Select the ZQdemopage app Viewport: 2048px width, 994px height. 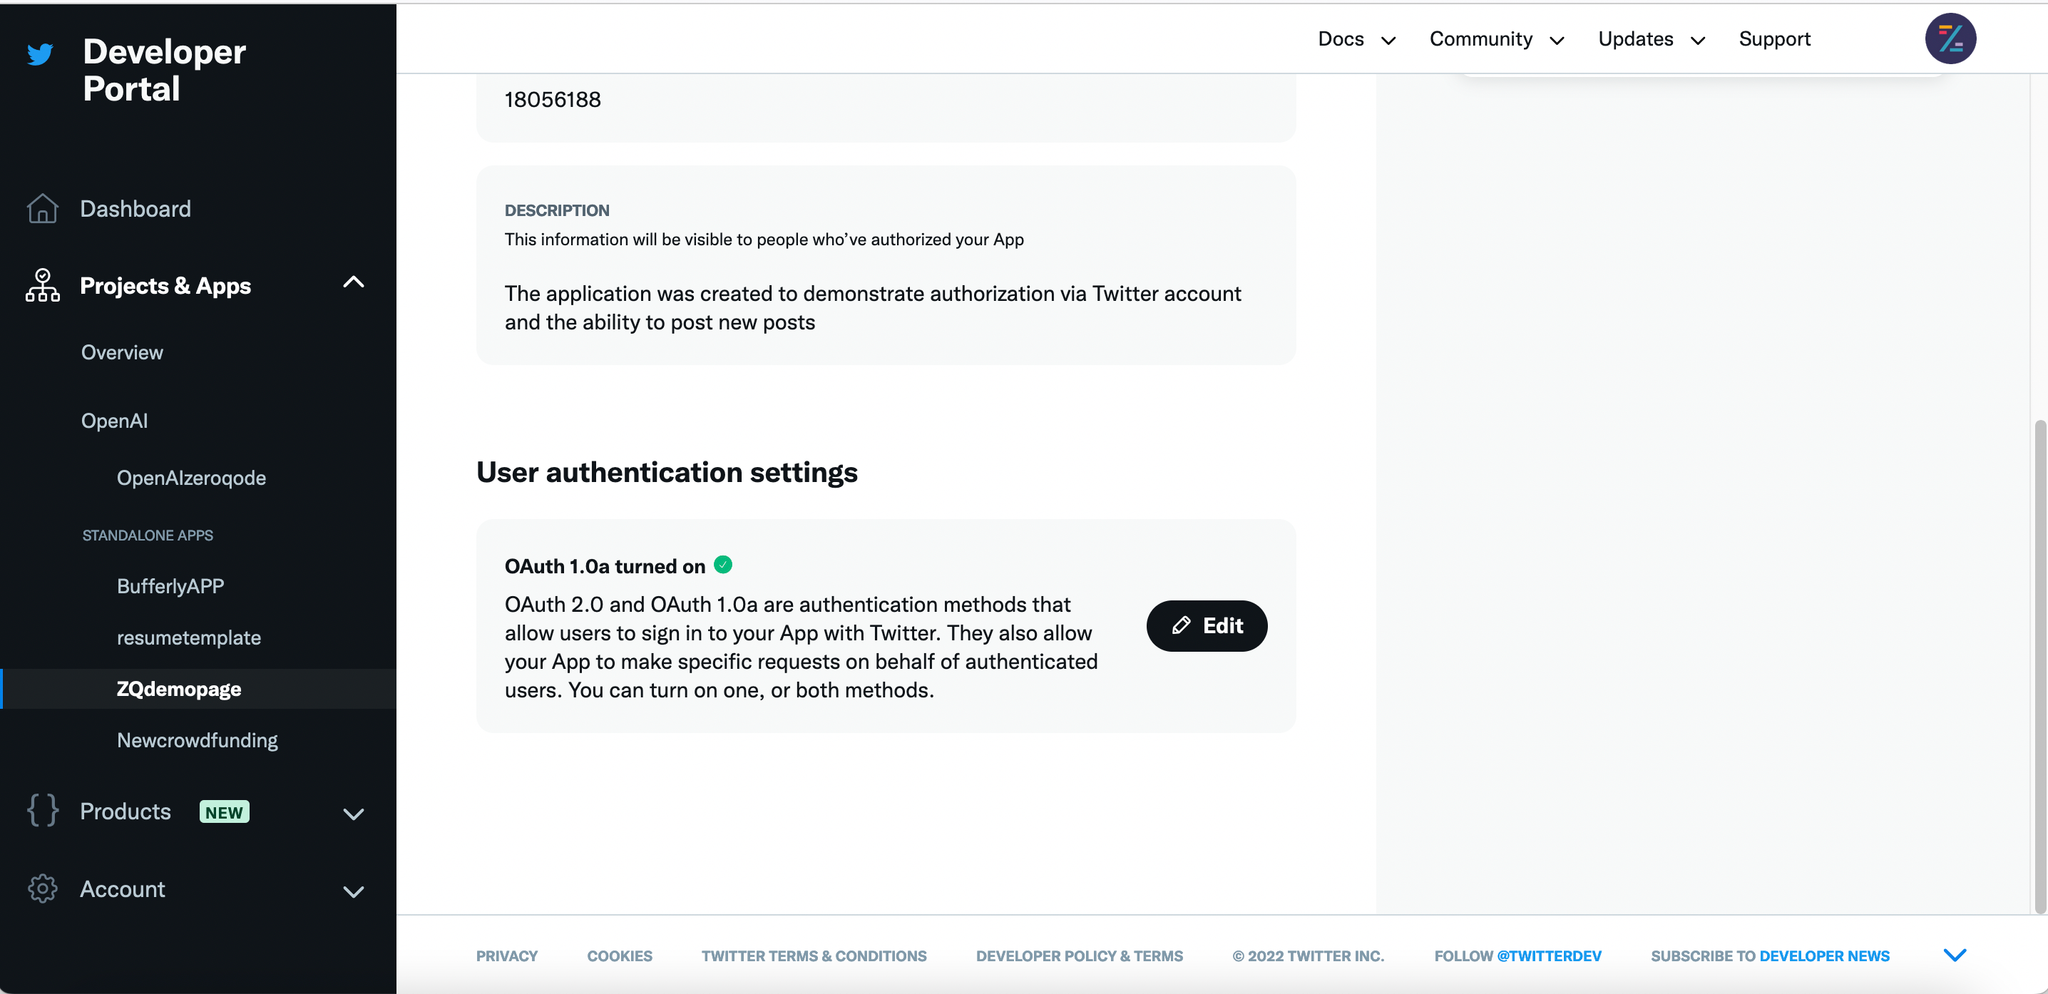tap(199, 689)
